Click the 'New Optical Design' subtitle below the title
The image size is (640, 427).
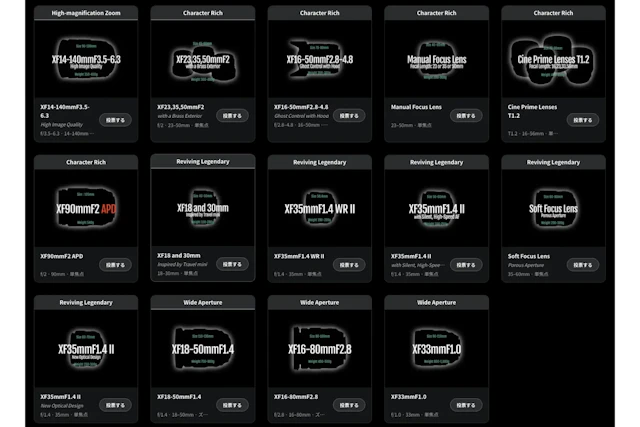pos(62,406)
